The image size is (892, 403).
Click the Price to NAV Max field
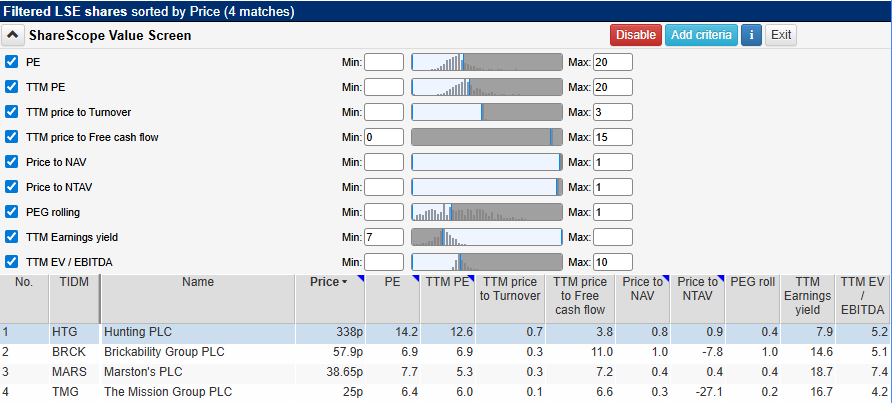click(613, 162)
